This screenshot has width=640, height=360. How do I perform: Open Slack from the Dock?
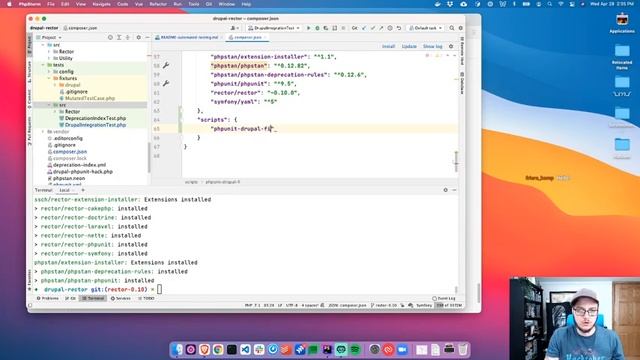pyautogui.click(x=259, y=350)
